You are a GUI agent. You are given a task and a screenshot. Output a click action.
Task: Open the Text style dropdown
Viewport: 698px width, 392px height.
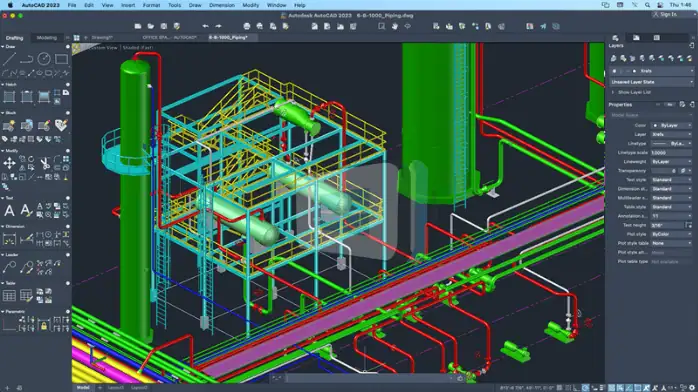pyautogui.click(x=672, y=180)
